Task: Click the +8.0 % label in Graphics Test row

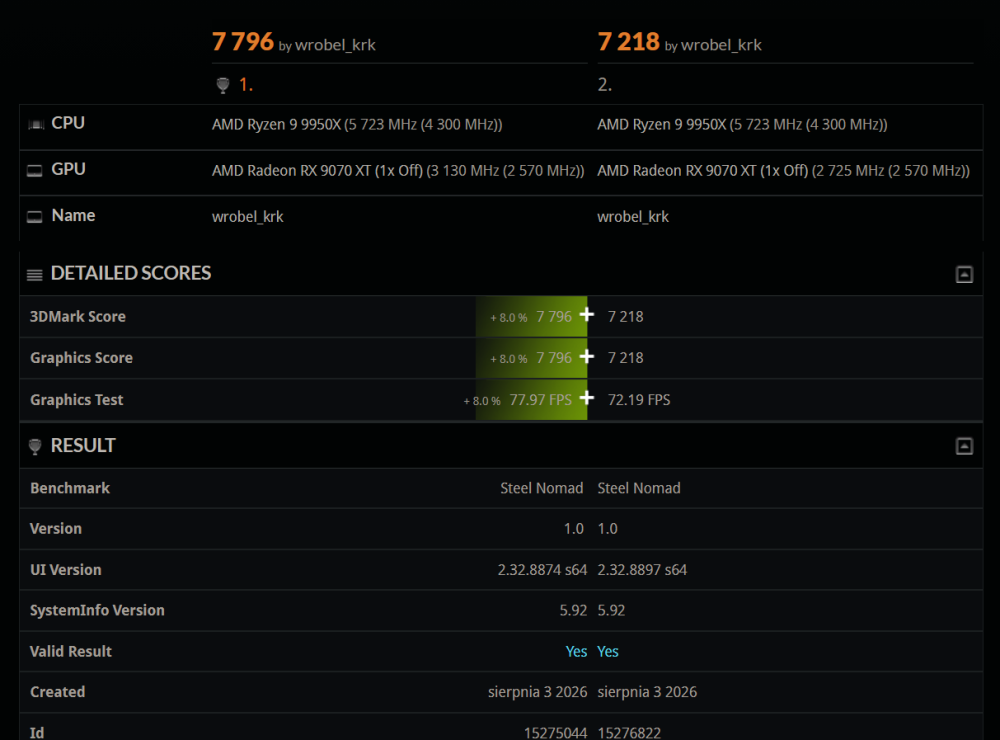Action: [x=482, y=401]
